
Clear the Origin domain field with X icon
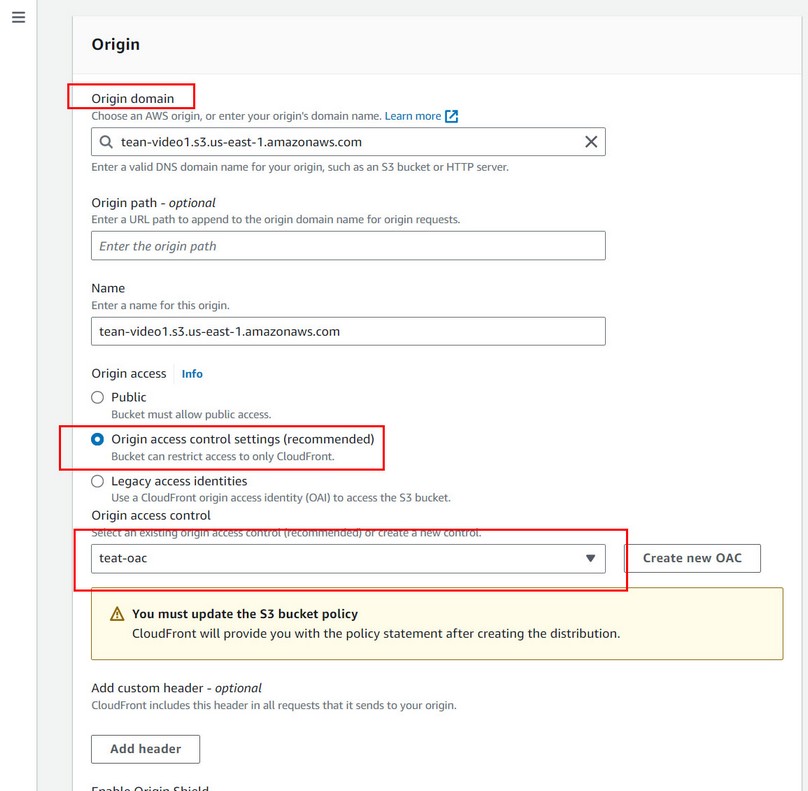pyautogui.click(x=591, y=142)
